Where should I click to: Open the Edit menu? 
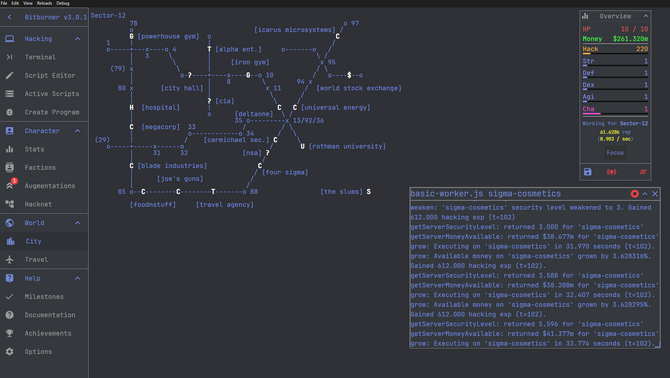(x=15, y=3)
